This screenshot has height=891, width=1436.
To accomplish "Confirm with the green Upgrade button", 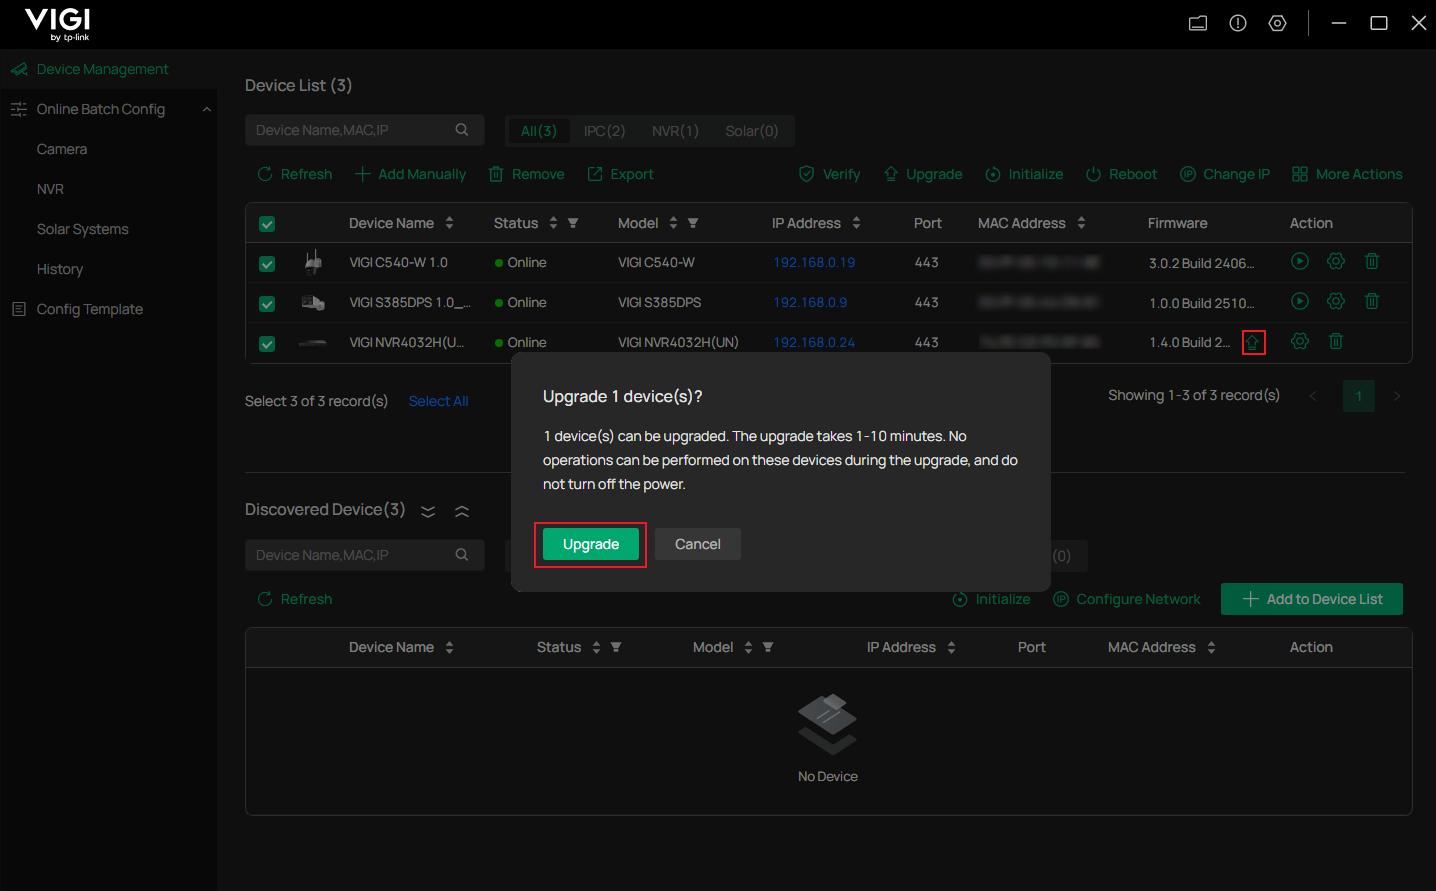I will tap(590, 544).
